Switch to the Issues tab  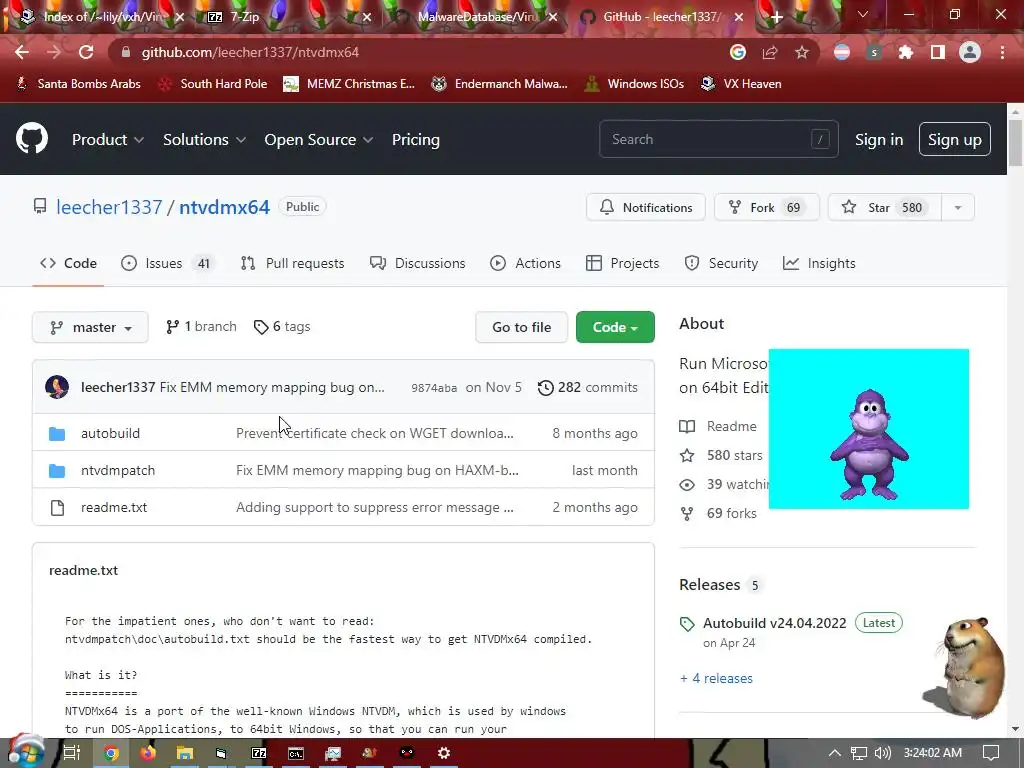[x=167, y=263]
